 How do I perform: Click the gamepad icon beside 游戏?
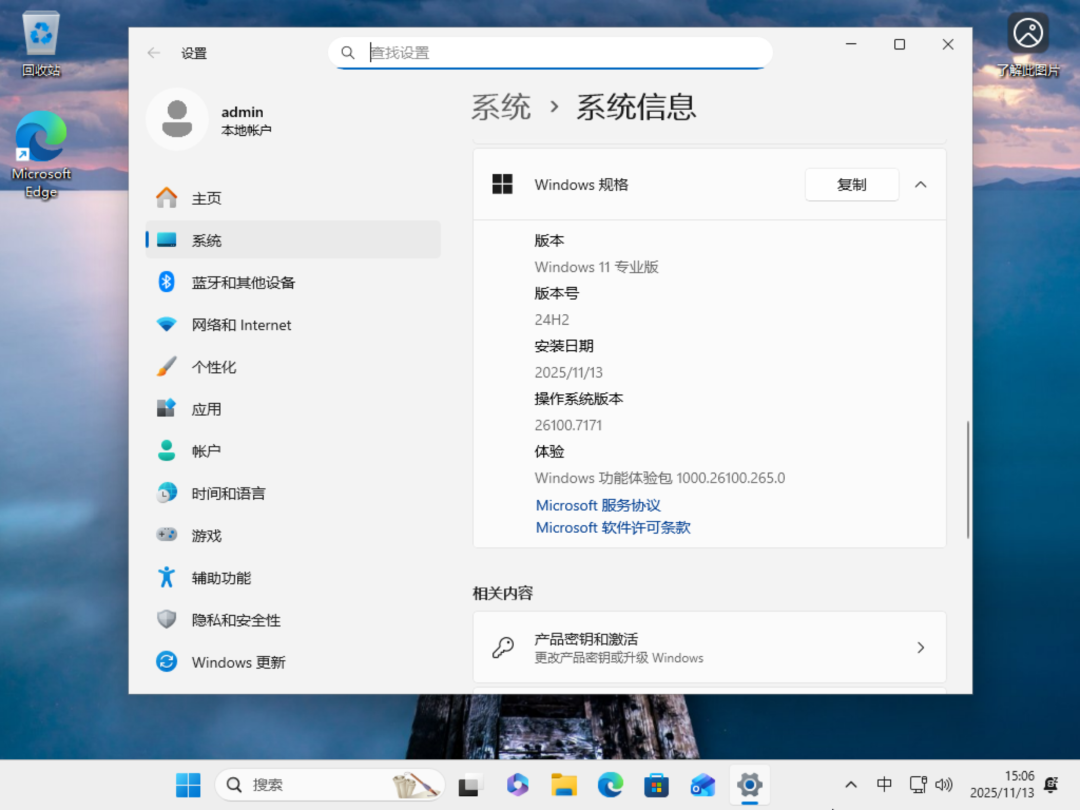(167, 534)
